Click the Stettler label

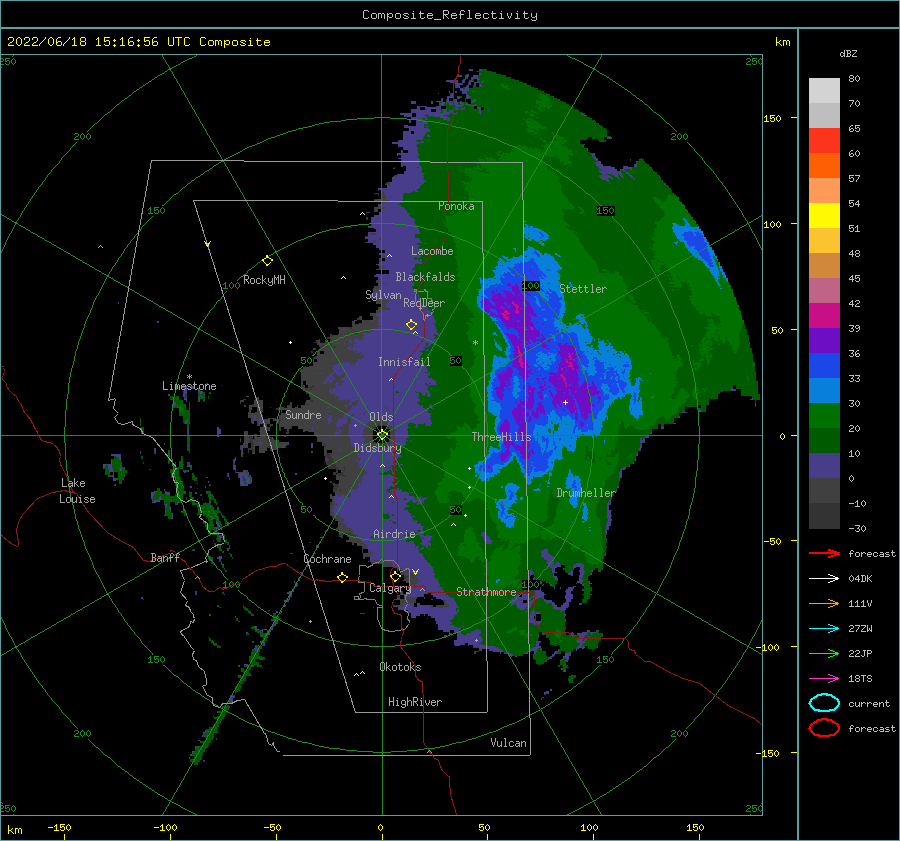click(583, 289)
